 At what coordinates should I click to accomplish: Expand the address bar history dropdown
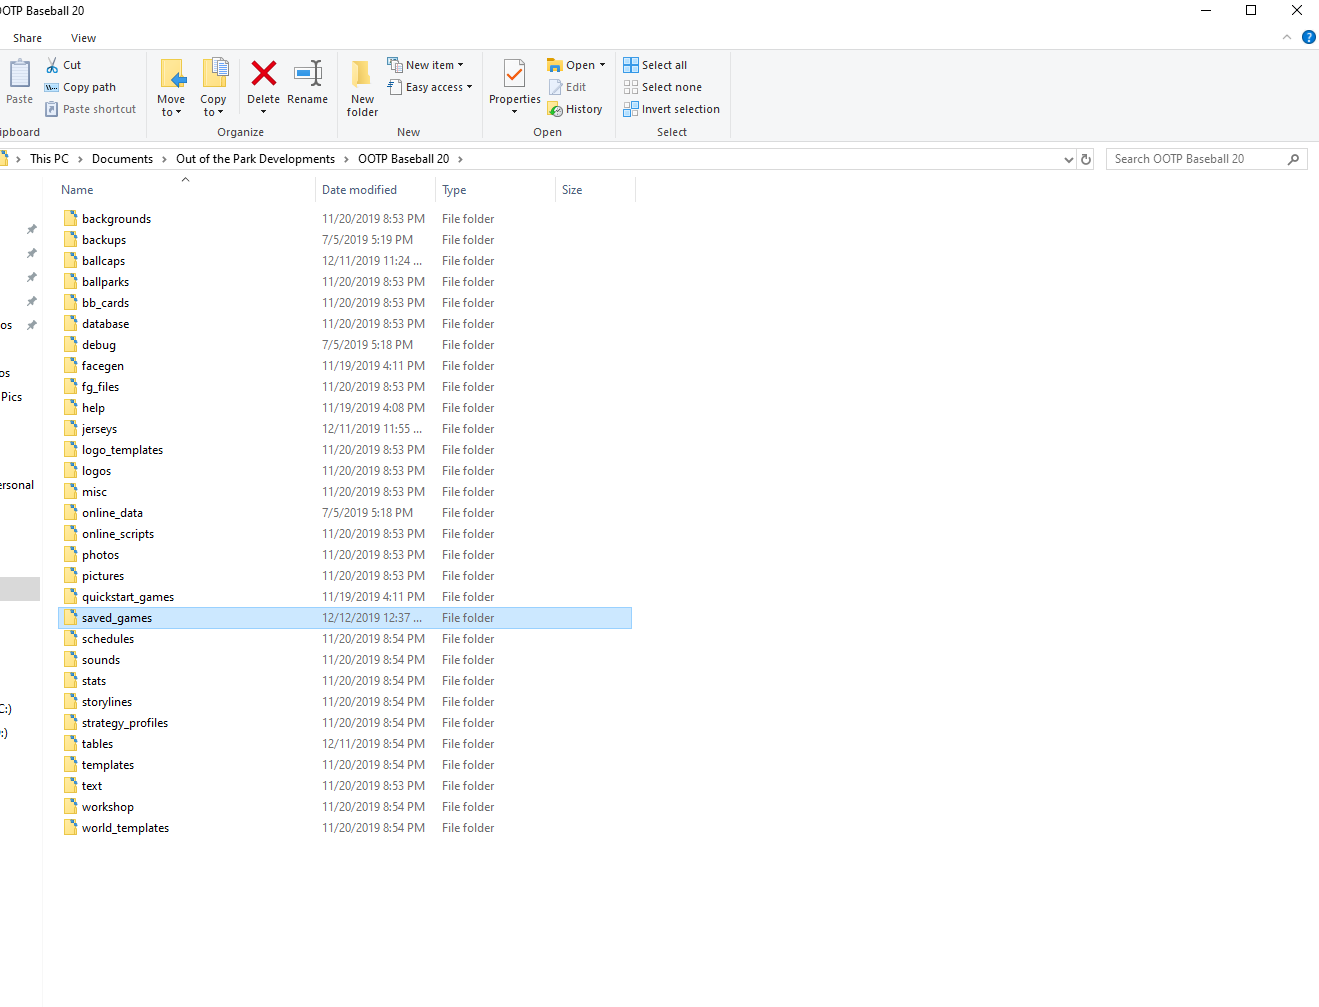click(1068, 159)
